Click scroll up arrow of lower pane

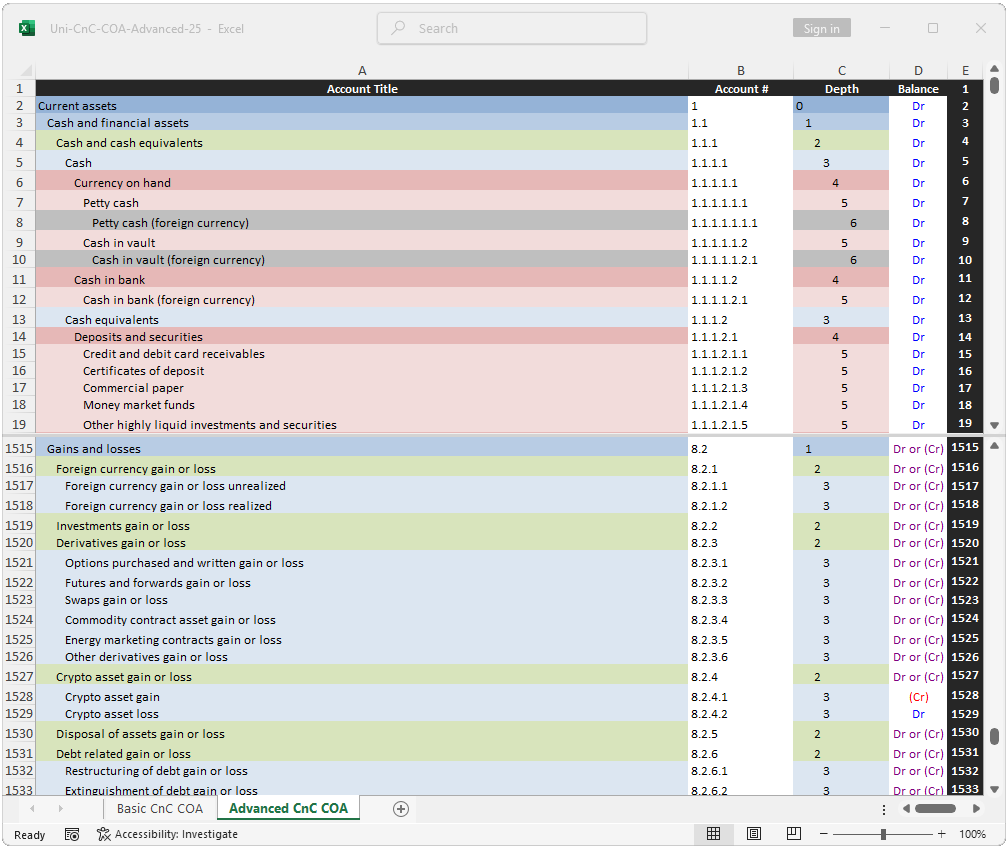coord(994,445)
